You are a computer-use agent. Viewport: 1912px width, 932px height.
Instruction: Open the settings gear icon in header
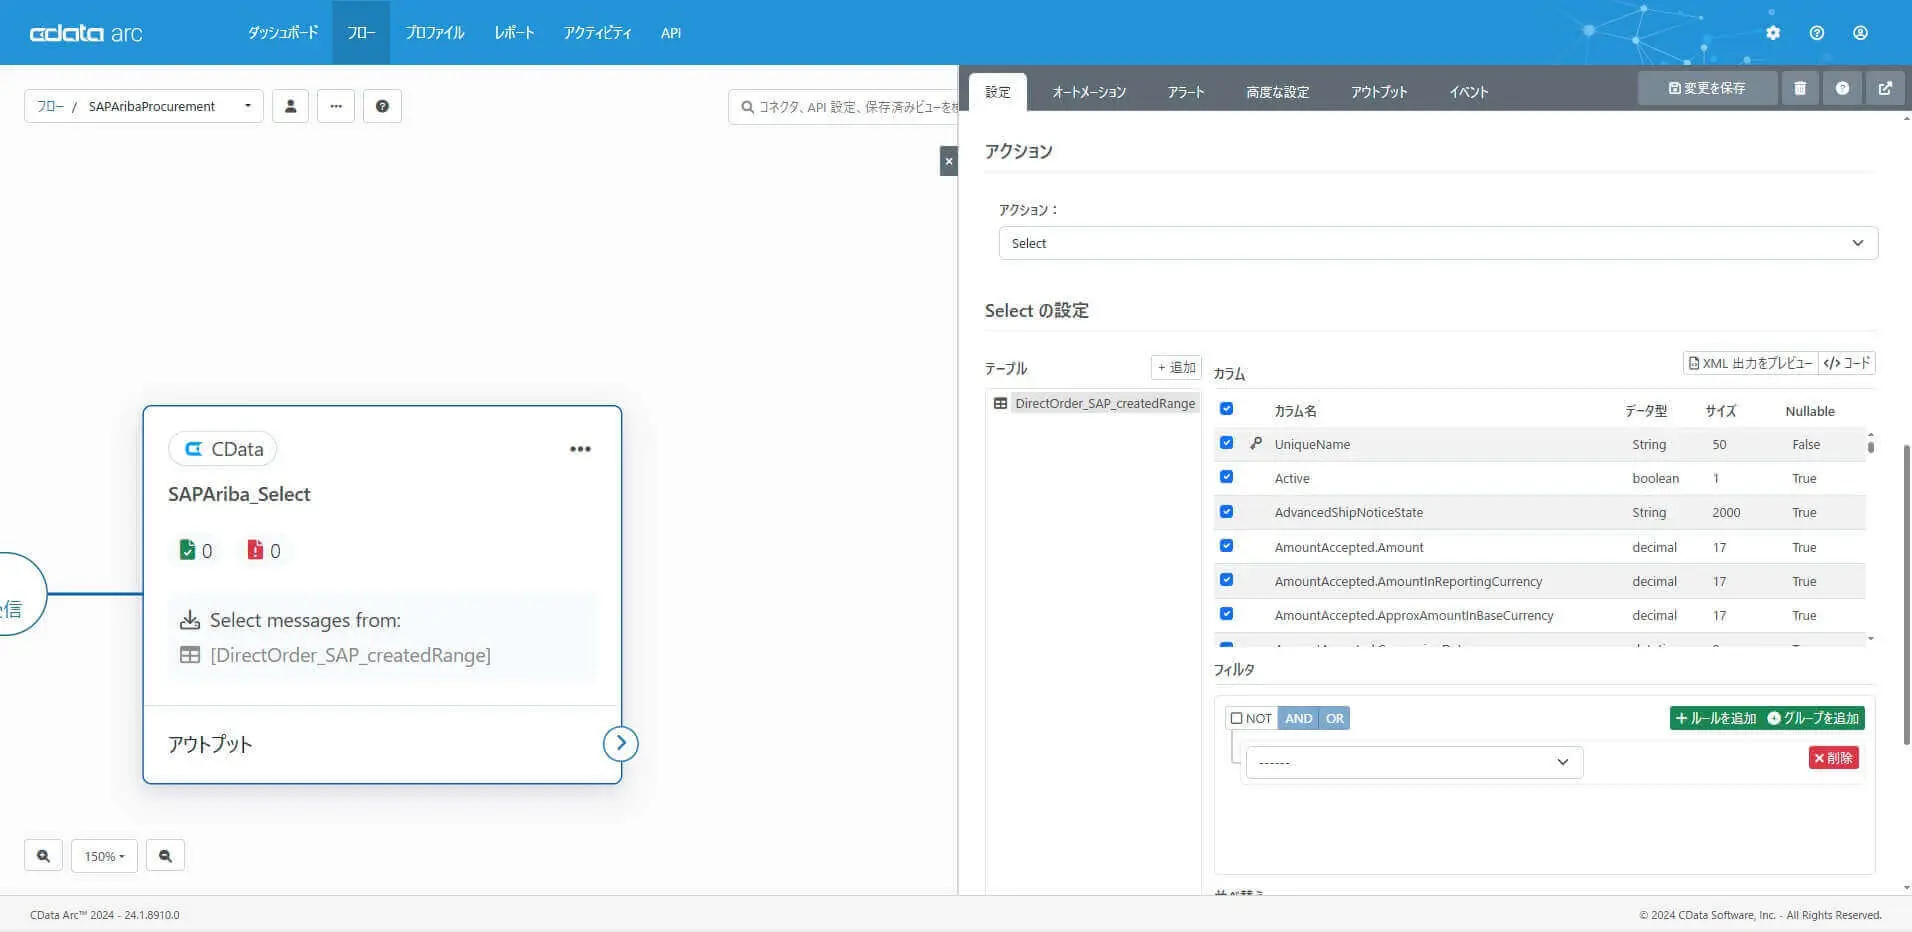click(x=1773, y=33)
